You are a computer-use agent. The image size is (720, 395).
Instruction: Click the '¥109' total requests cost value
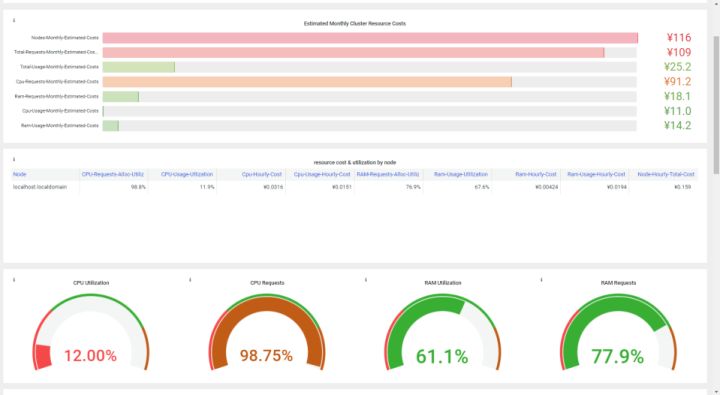[679, 52]
